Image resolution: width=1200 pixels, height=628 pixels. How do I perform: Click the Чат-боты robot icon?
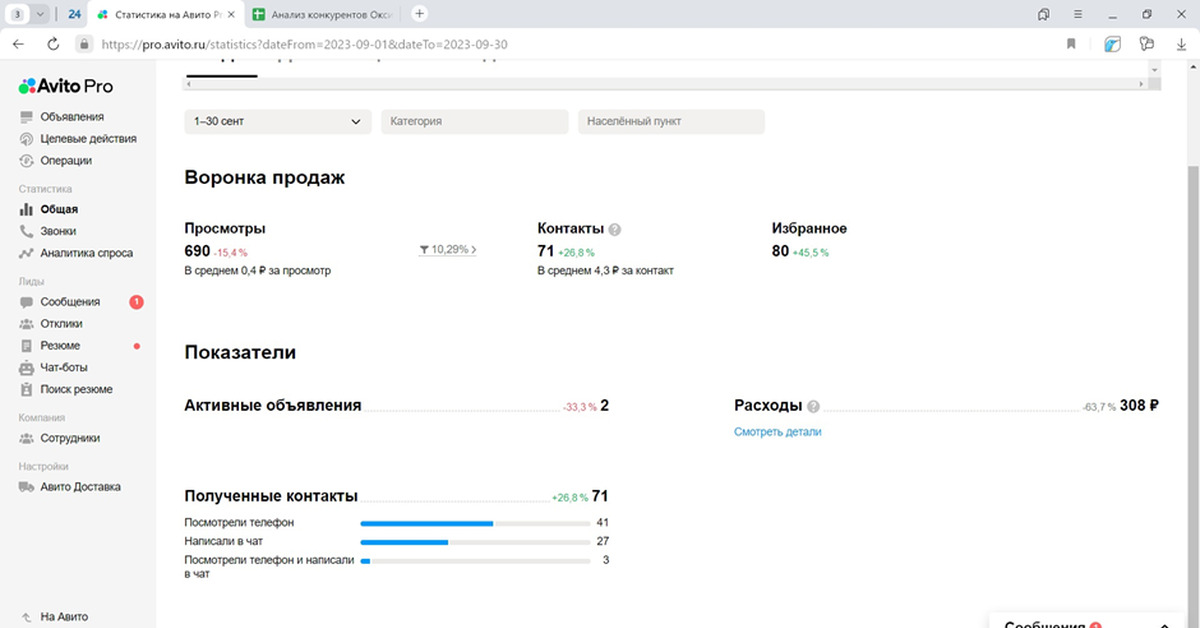pos(26,368)
